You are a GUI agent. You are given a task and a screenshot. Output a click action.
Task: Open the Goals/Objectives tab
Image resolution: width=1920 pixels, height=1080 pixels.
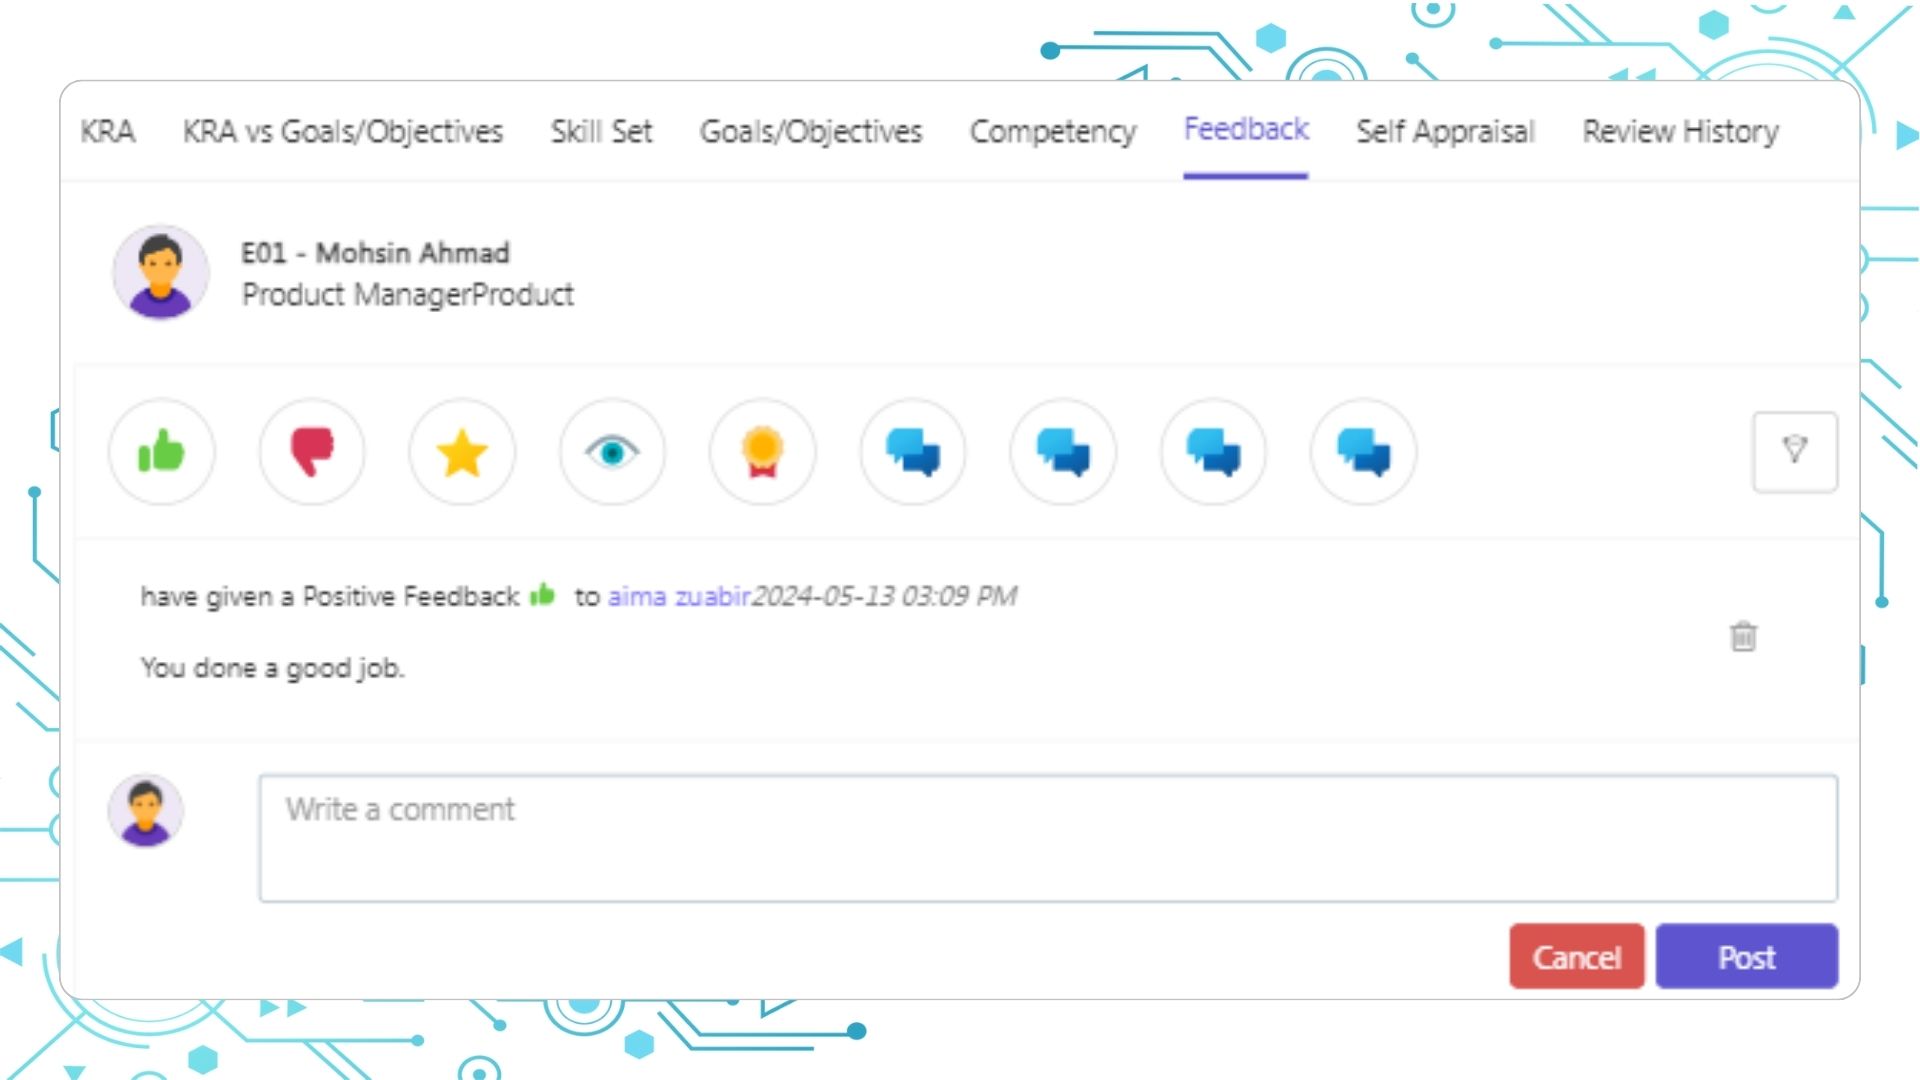[x=810, y=131]
